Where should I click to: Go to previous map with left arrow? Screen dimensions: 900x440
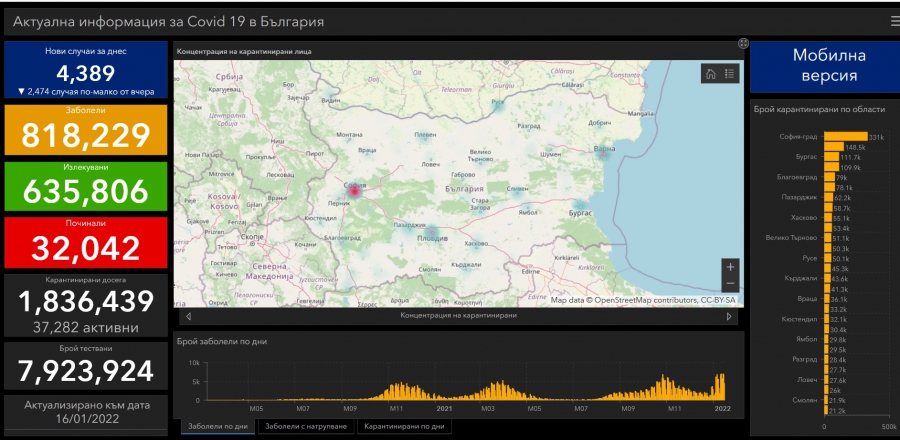point(189,316)
